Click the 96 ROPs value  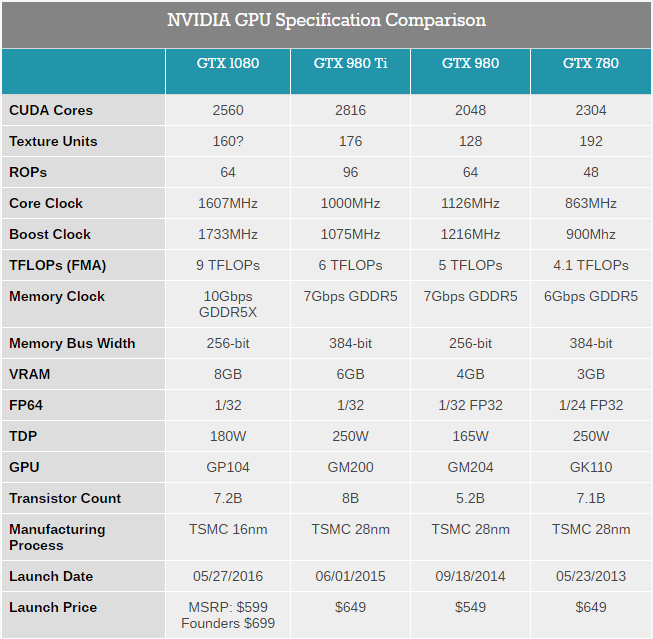(x=350, y=172)
